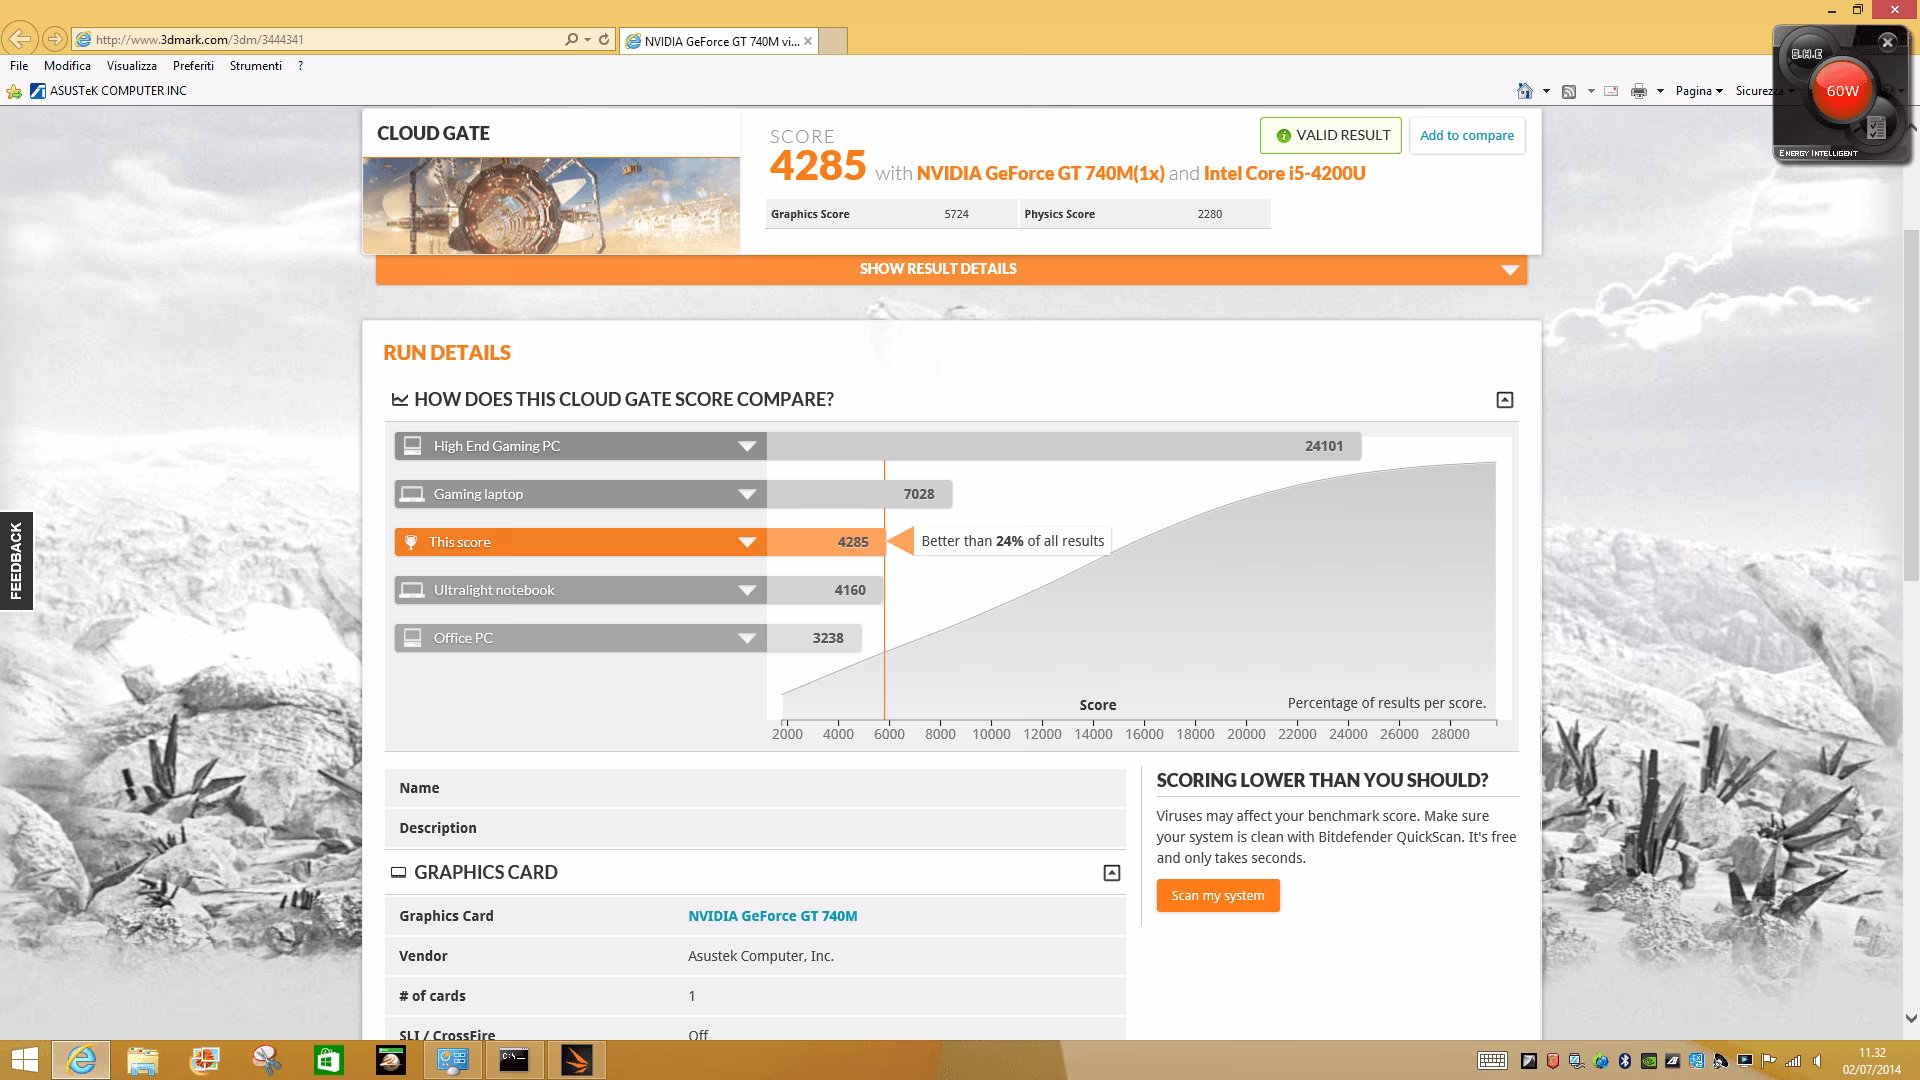Click the Internet Explorer taskbar icon
The height and width of the screenshot is (1080, 1920).
[81, 1060]
